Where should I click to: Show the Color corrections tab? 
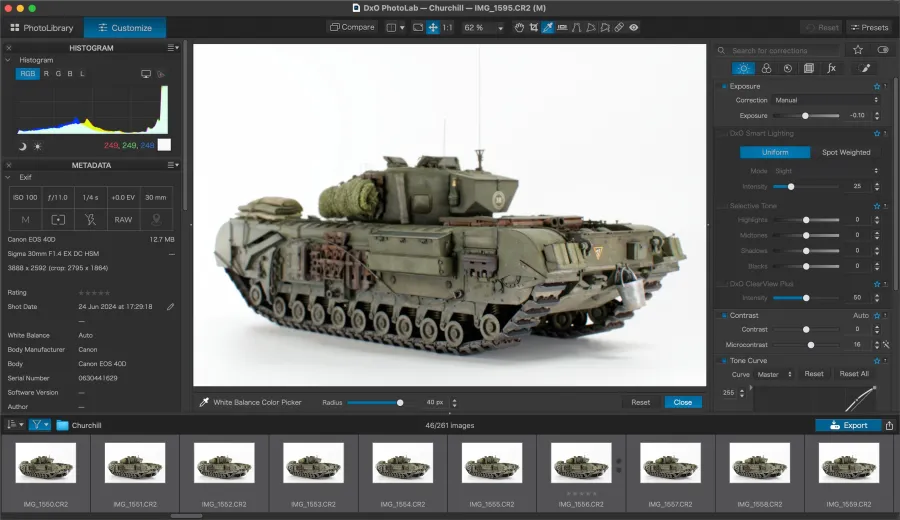[766, 68]
